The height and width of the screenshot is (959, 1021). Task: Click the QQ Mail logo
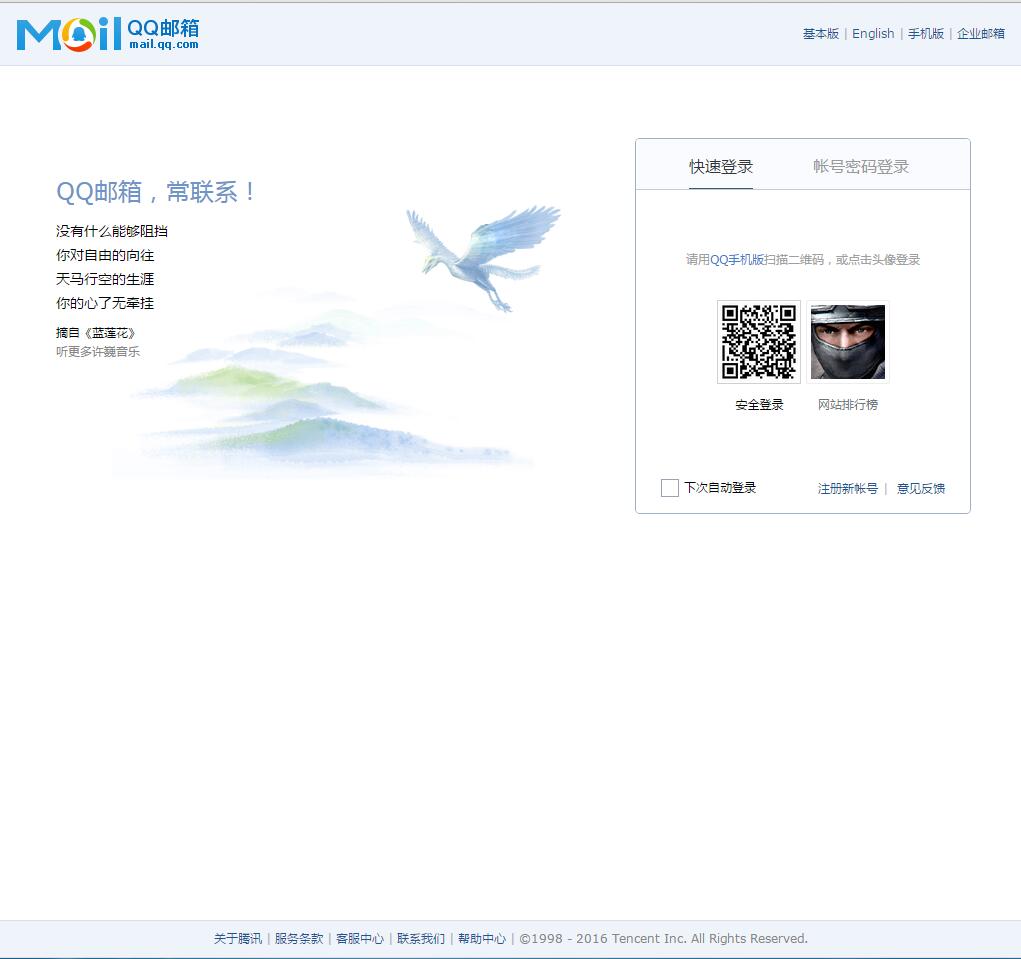coord(107,34)
